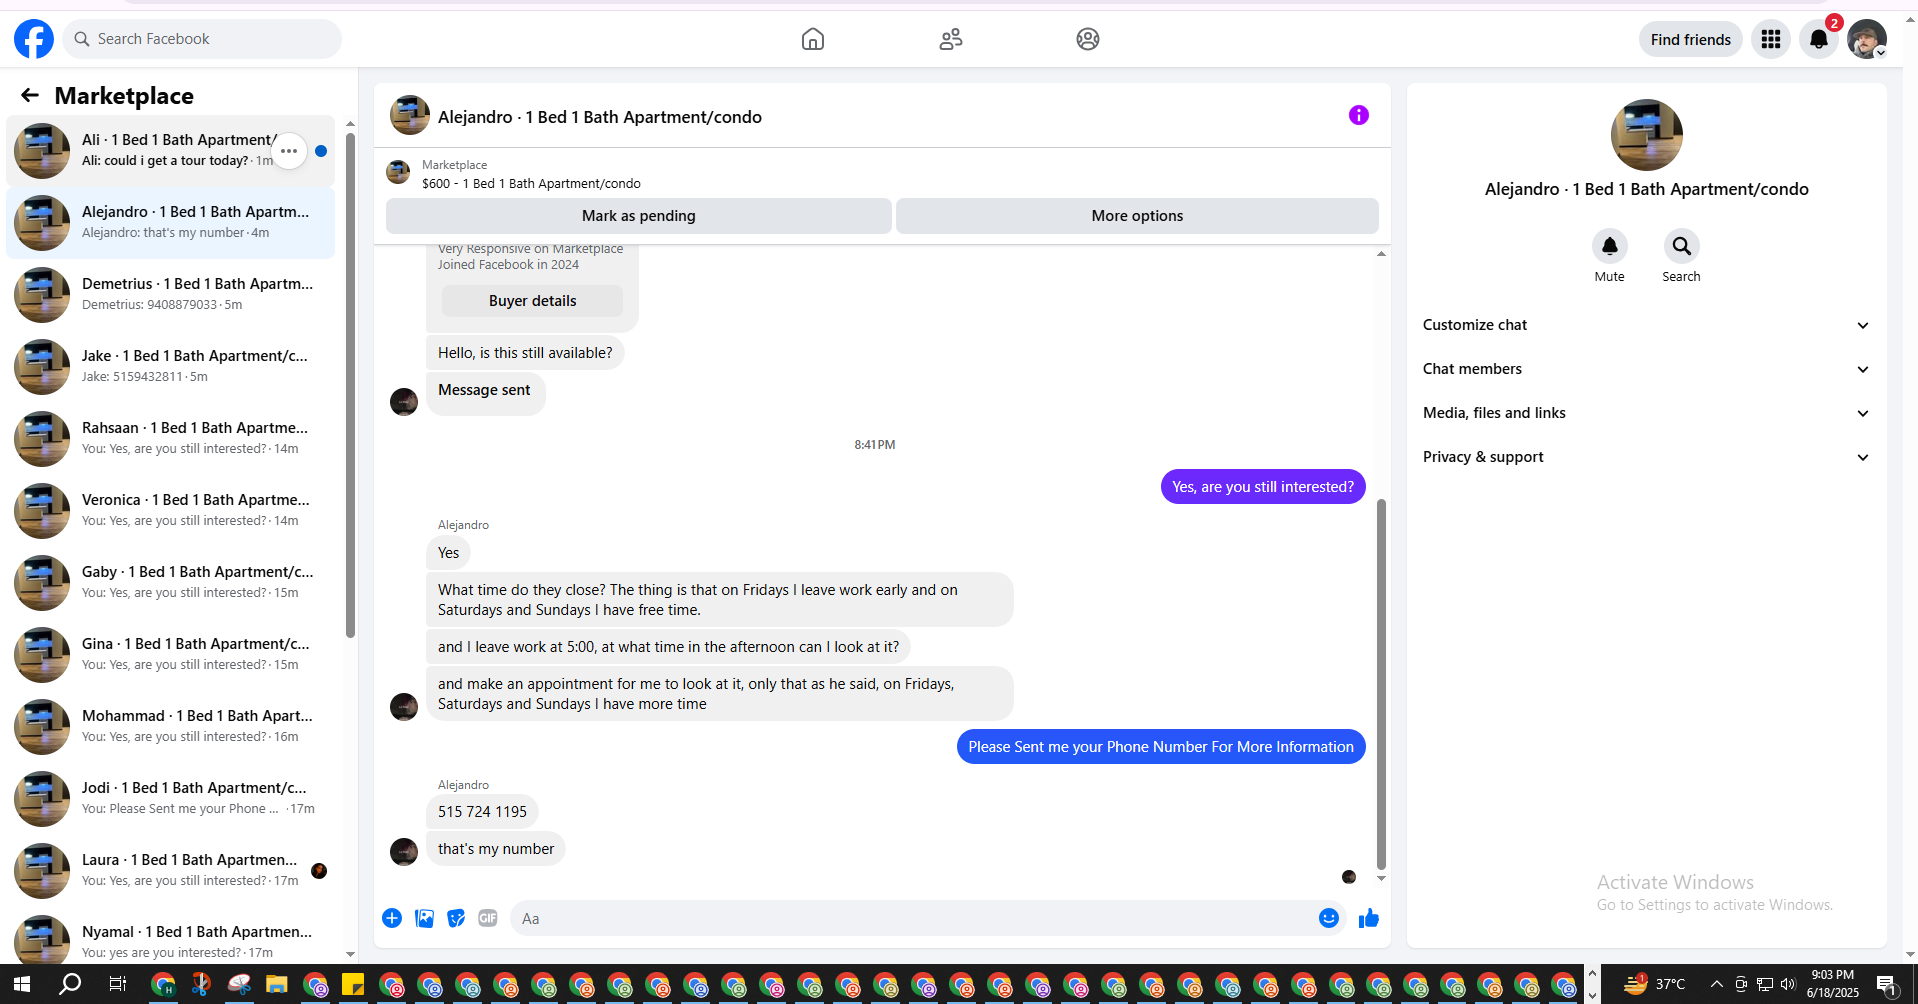Go back from Marketplace with the arrow

point(30,95)
